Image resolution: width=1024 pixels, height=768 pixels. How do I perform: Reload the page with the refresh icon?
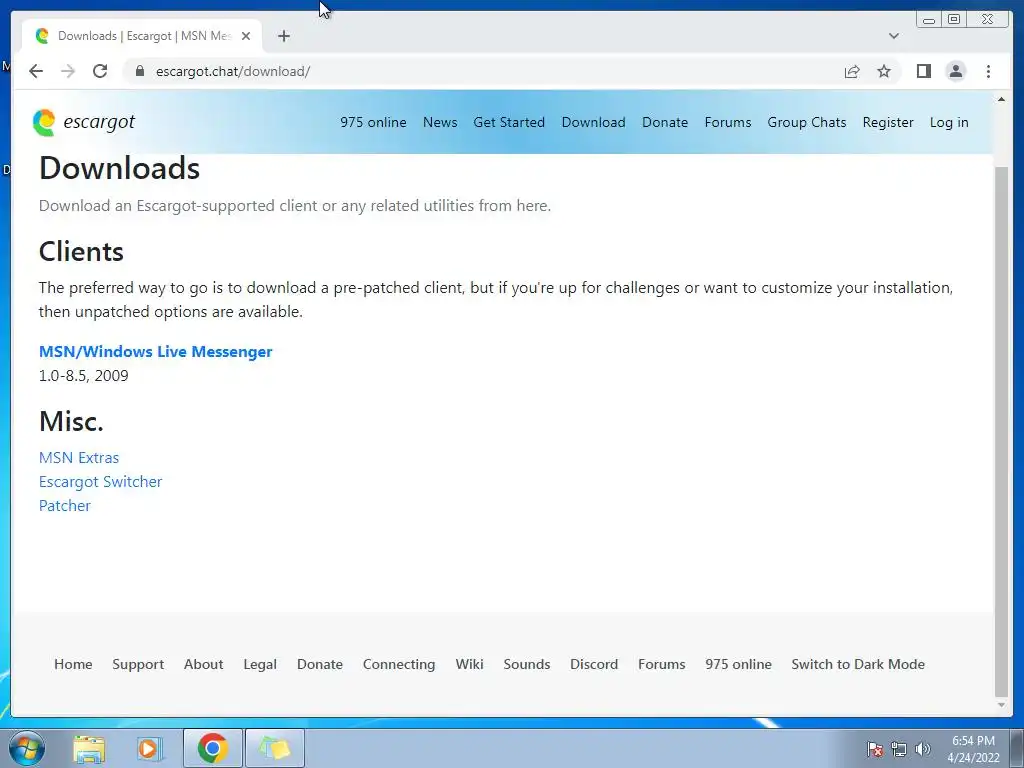click(x=100, y=71)
